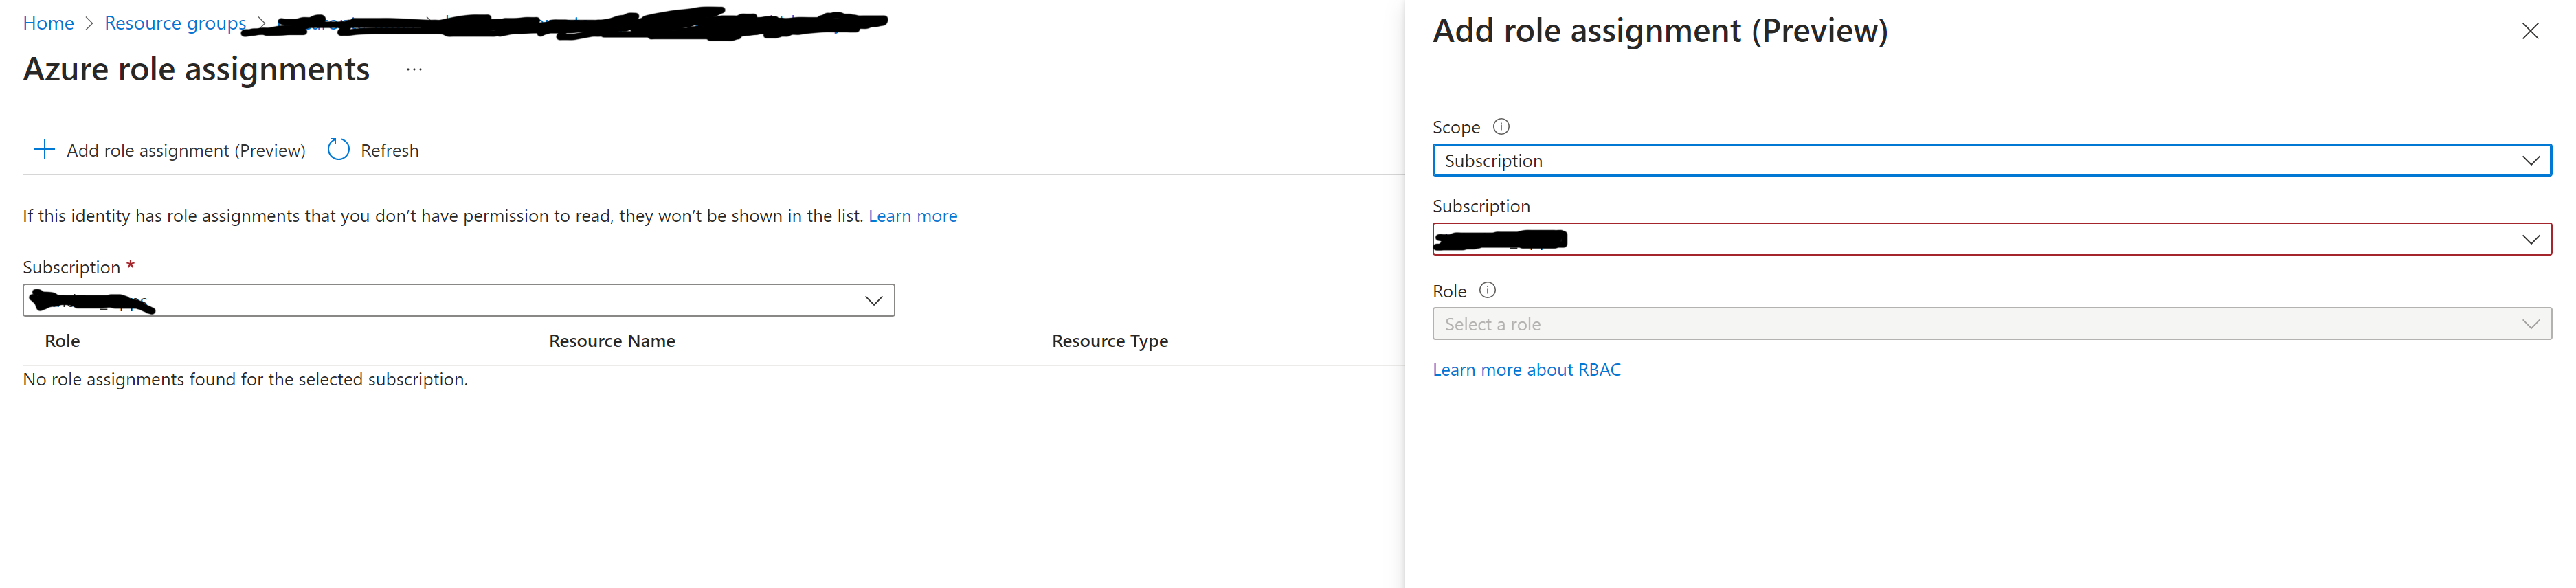The width and height of the screenshot is (2576, 588).
Task: Navigate to Resource groups breadcrumb
Action: coord(175,23)
